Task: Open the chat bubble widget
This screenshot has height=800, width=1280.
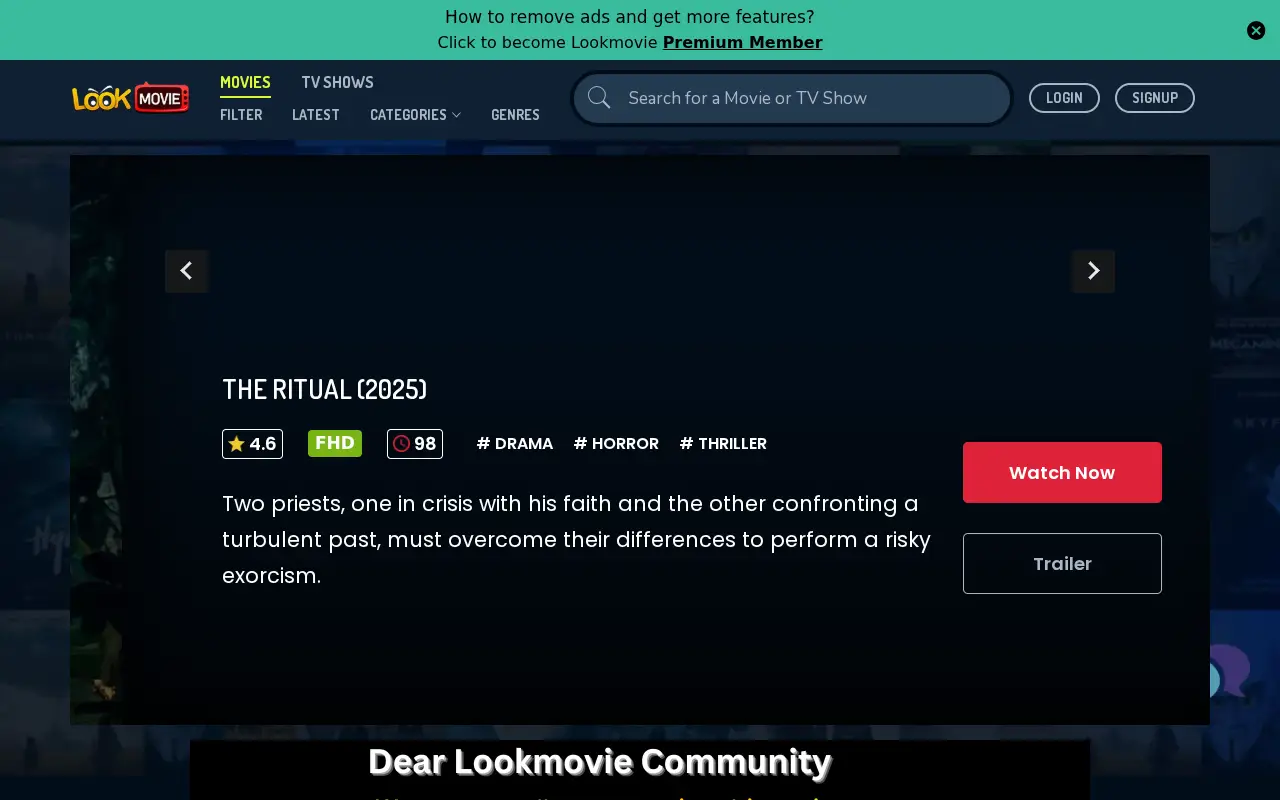Action: 1228,672
